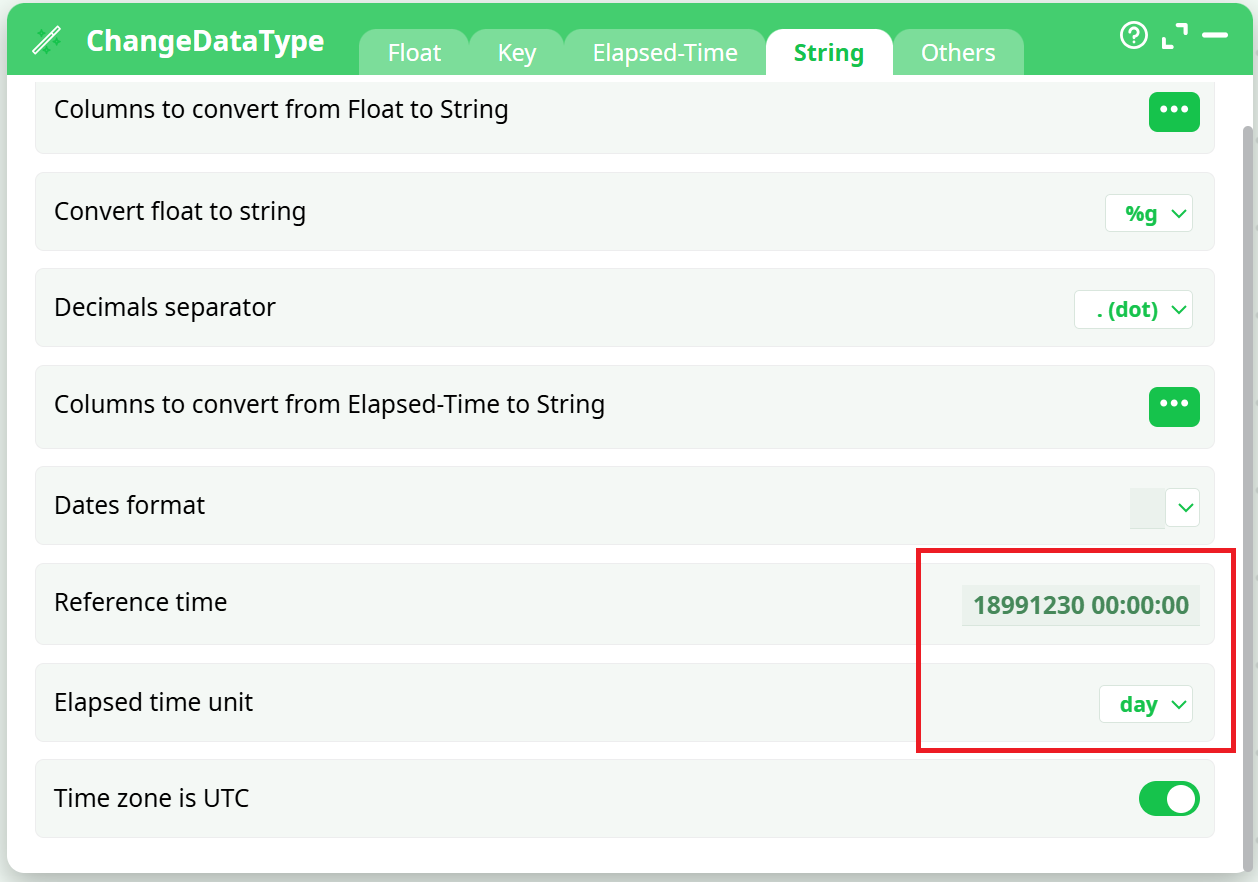1258x882 pixels.
Task: Switch to the Float tab
Action: [x=414, y=53]
